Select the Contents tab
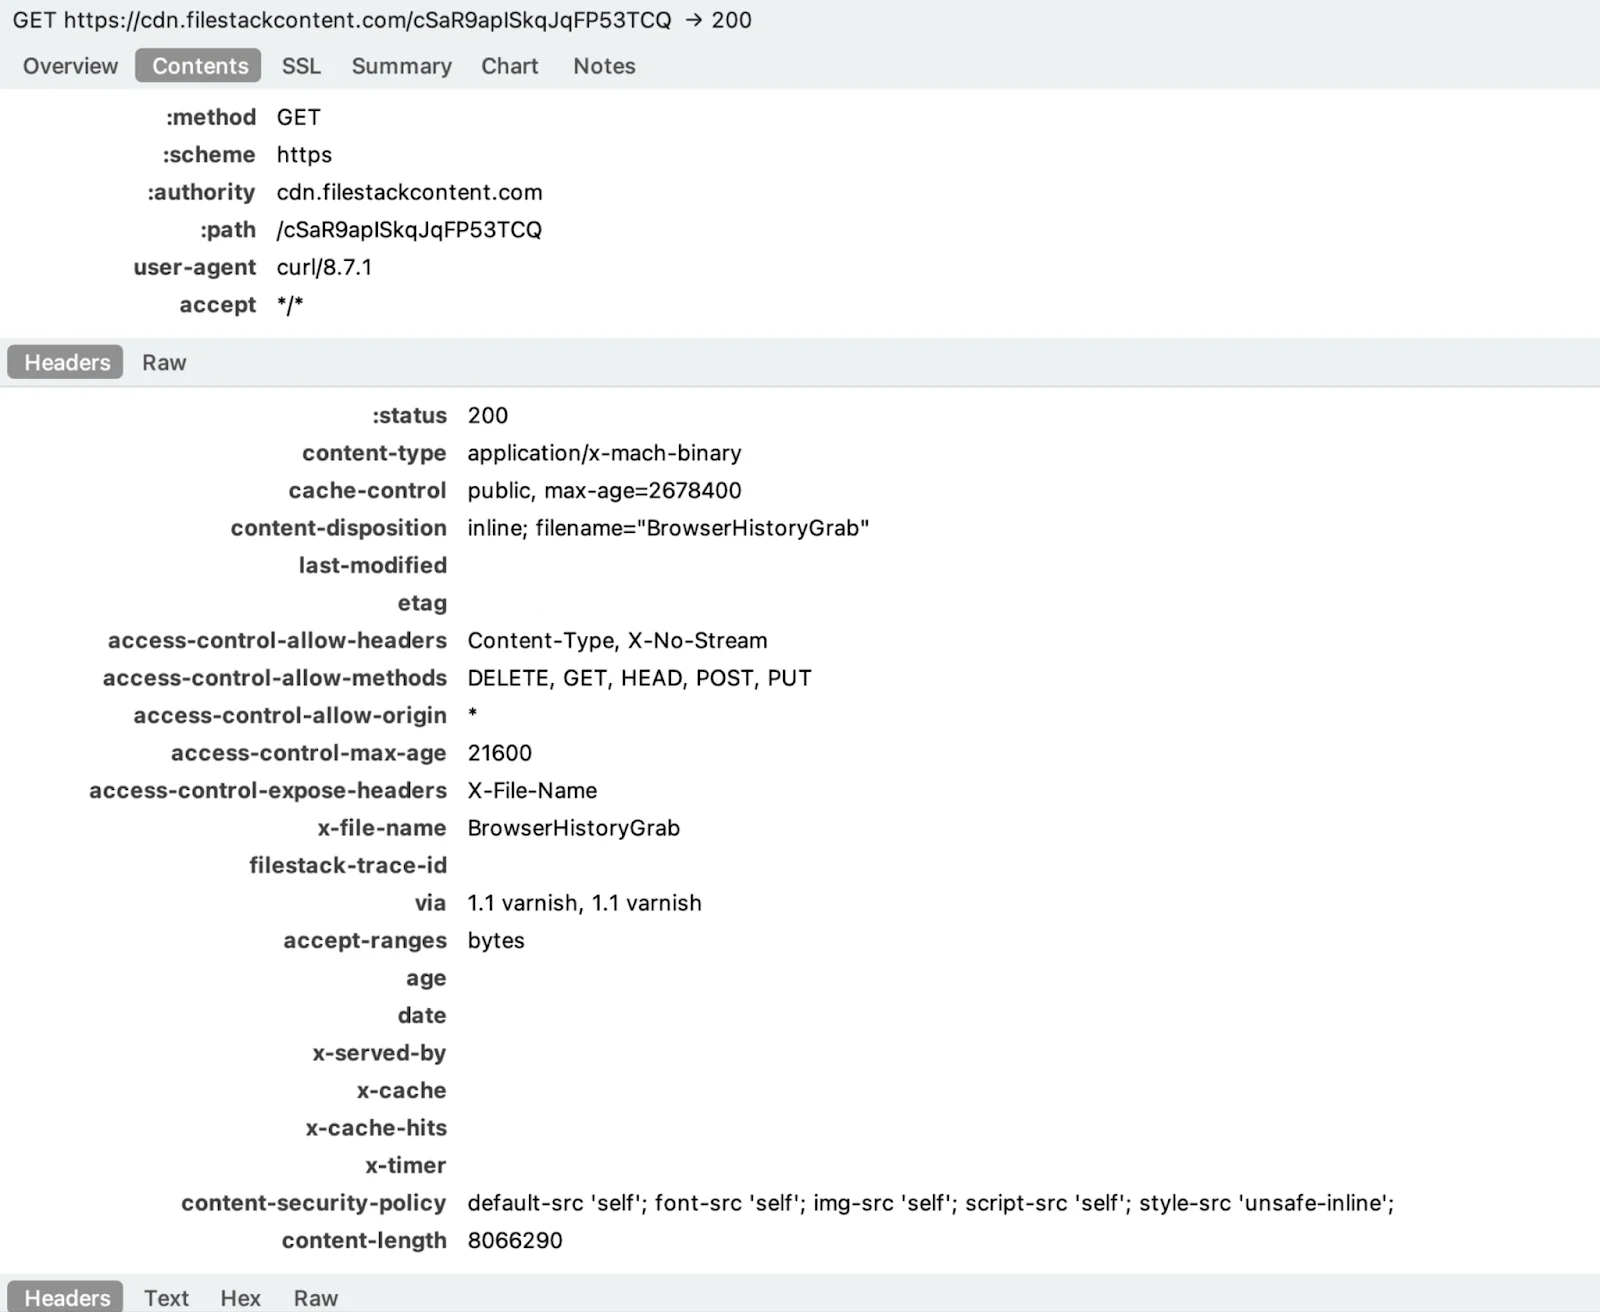 tap(198, 66)
